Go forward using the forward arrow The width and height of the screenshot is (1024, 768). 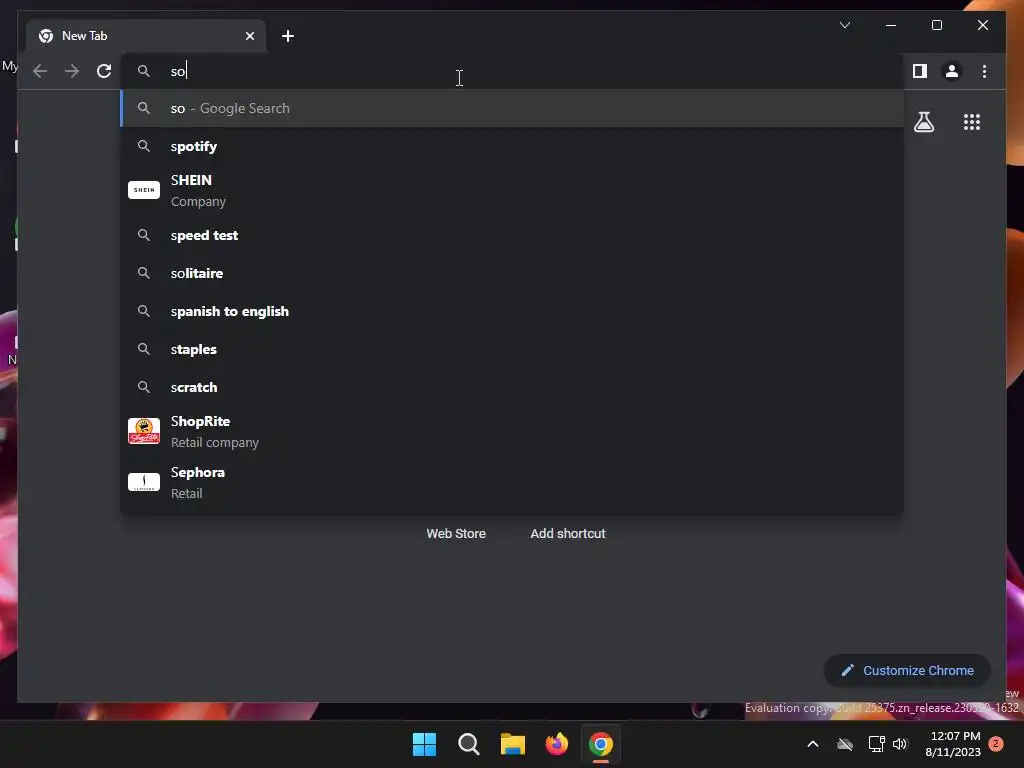72,71
